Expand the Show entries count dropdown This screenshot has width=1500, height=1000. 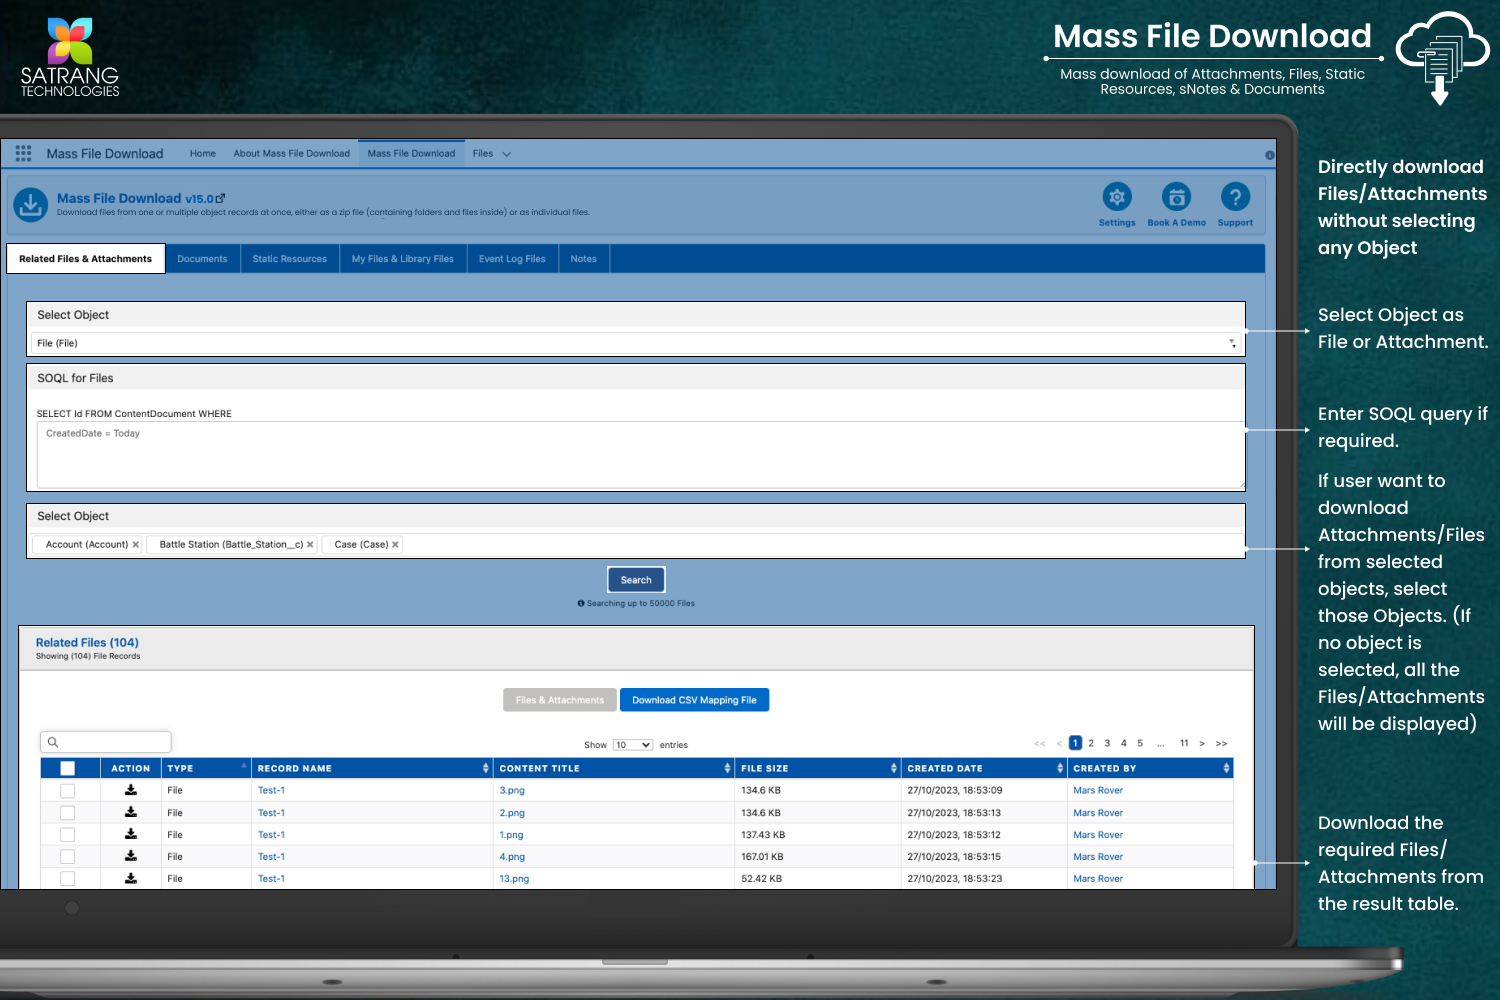coord(632,745)
